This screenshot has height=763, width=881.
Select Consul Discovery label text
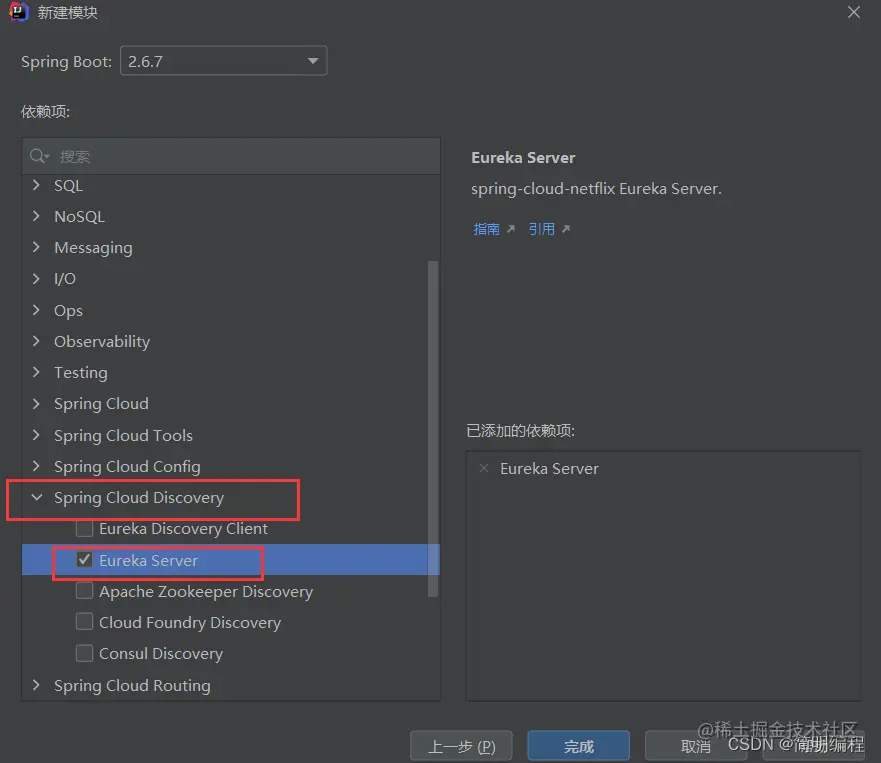click(161, 653)
